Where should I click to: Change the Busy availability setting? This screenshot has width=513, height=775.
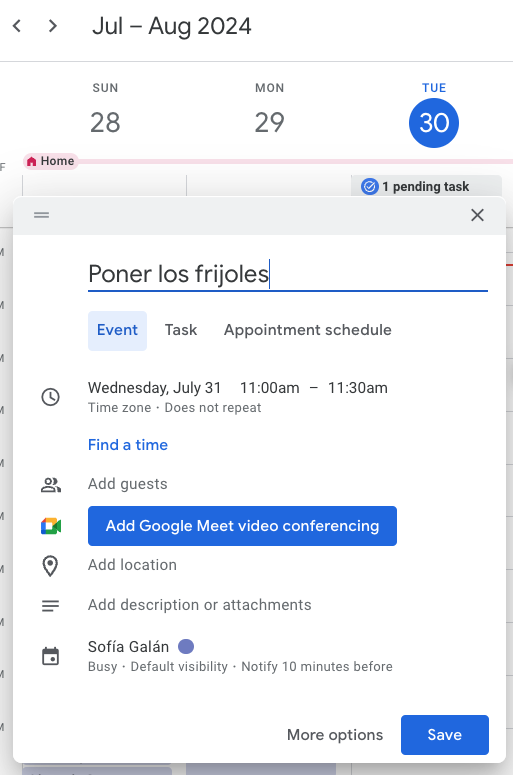[x=102, y=667]
